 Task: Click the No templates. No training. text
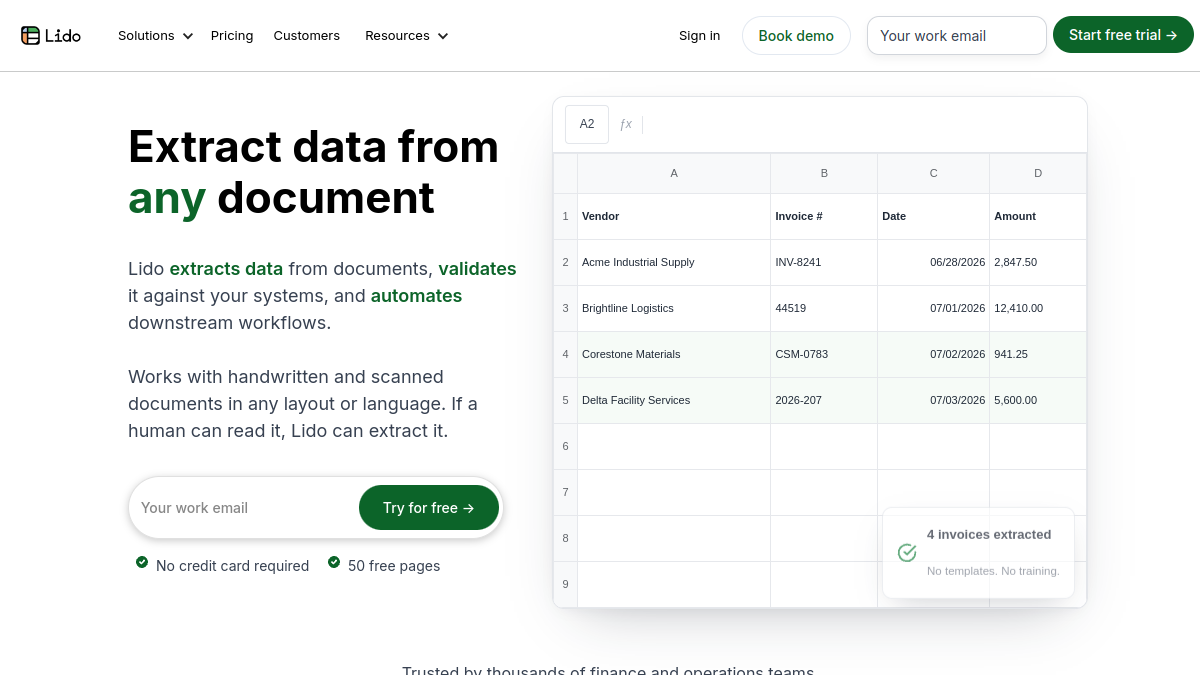pos(993,571)
